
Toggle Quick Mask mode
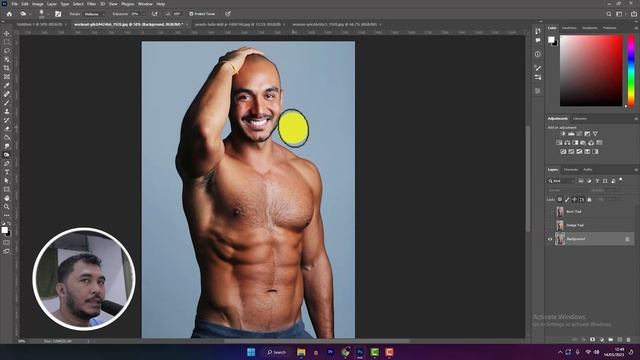pyautogui.click(x=7, y=242)
